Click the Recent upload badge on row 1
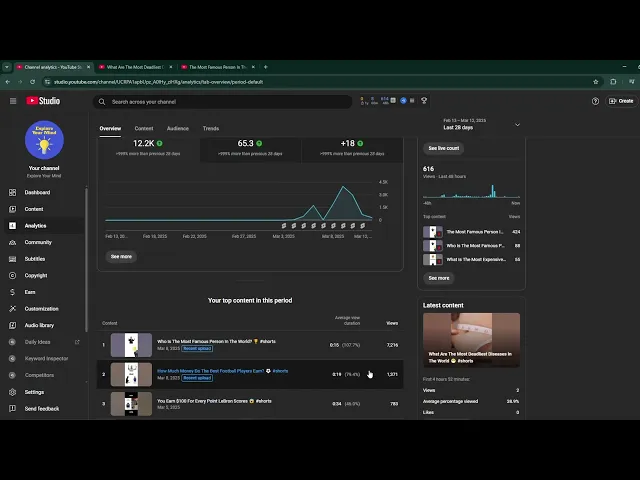 coord(197,349)
